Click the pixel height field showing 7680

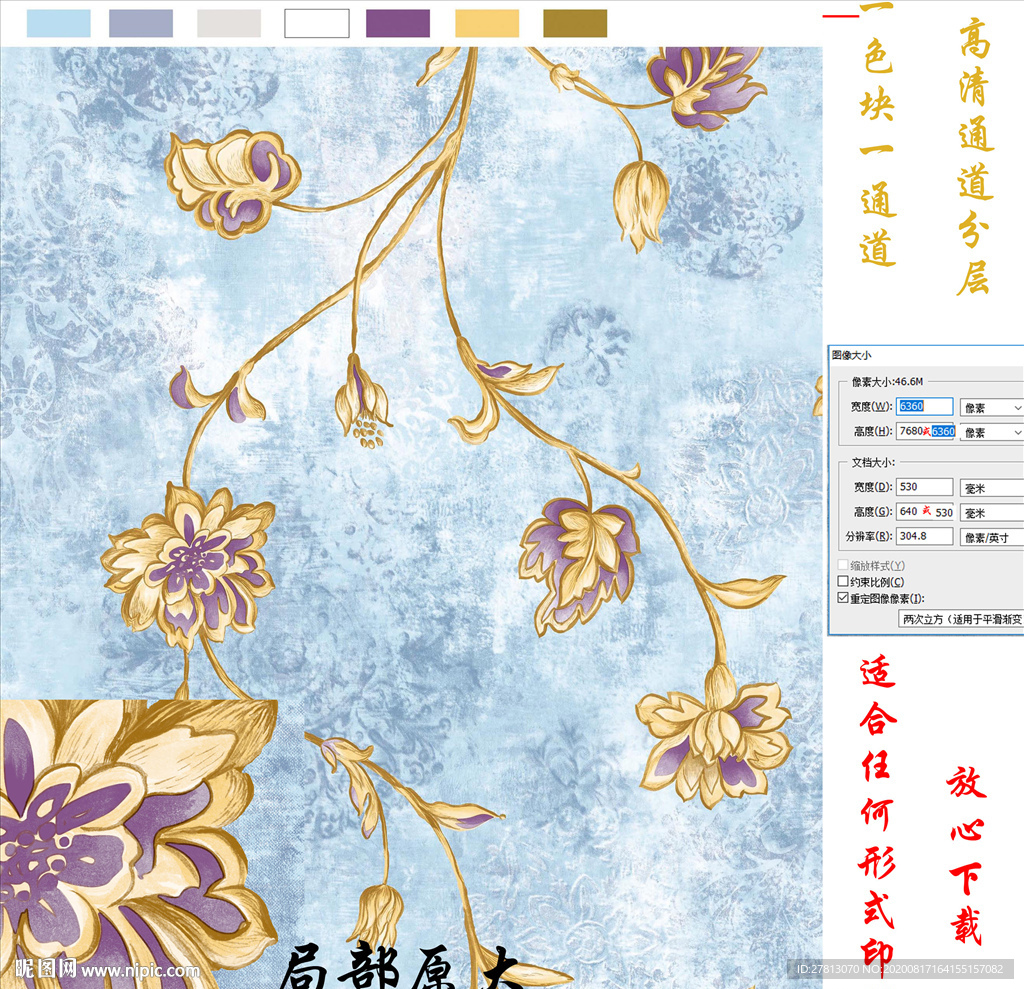click(x=925, y=431)
